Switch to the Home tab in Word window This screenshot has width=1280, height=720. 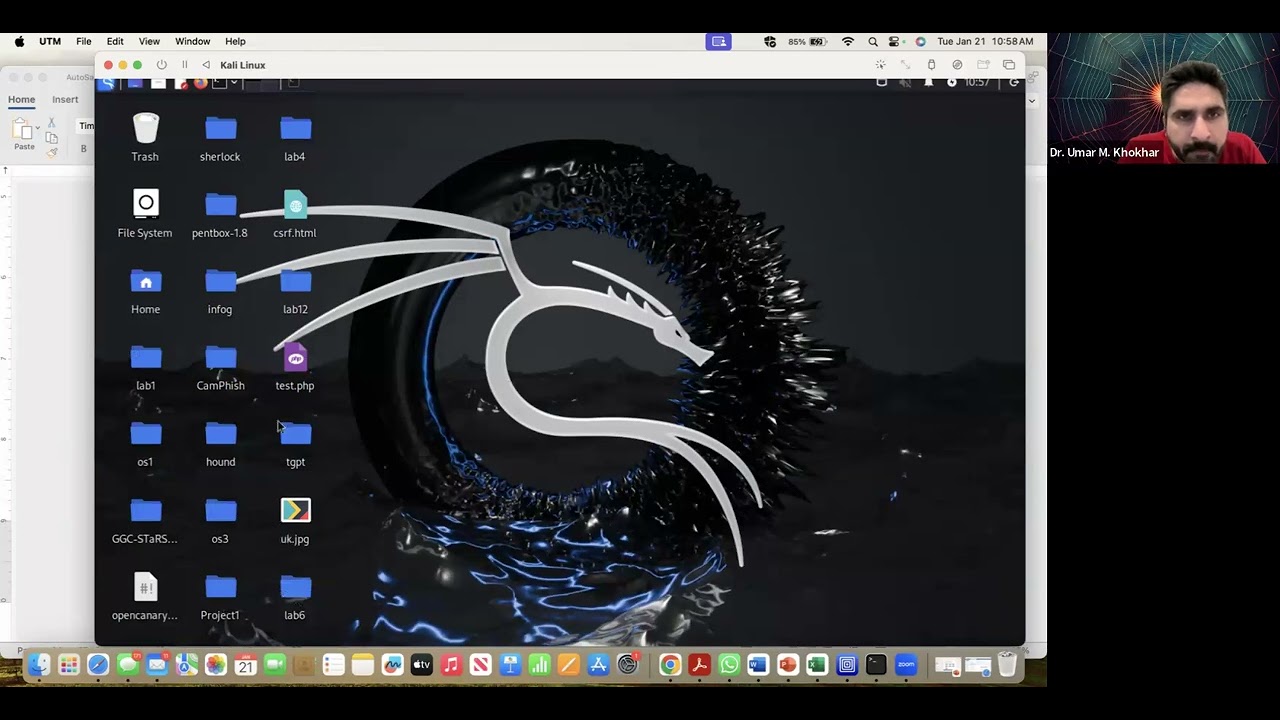coord(21,99)
